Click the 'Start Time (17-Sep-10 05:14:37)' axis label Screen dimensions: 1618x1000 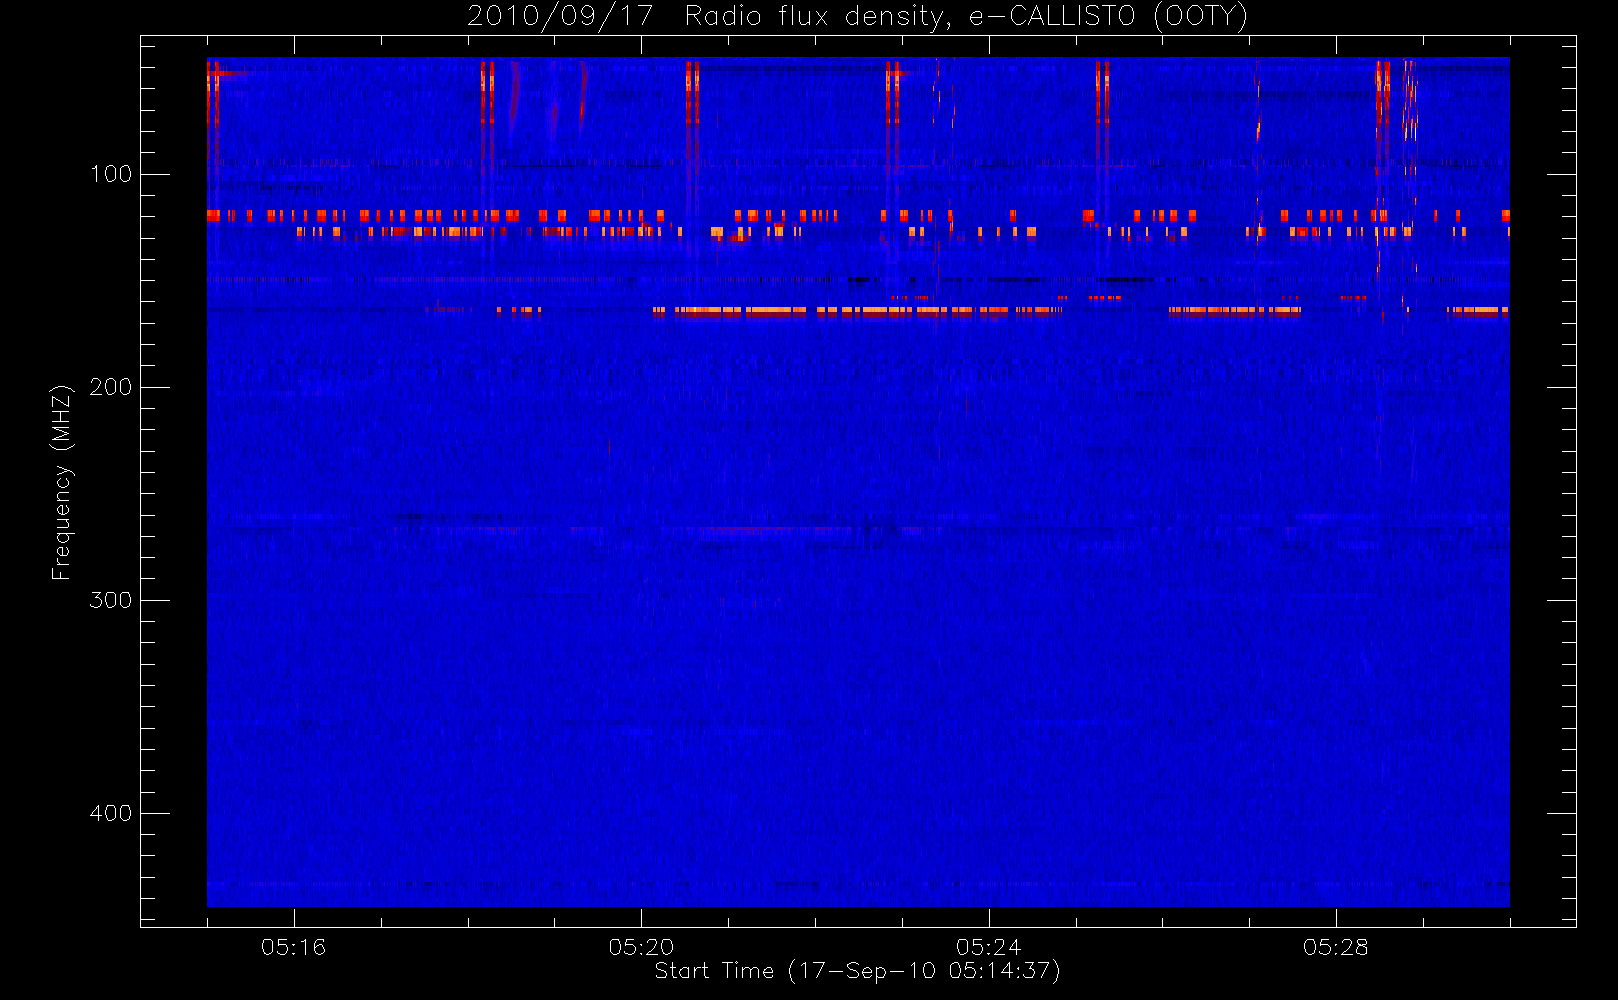[857, 971]
